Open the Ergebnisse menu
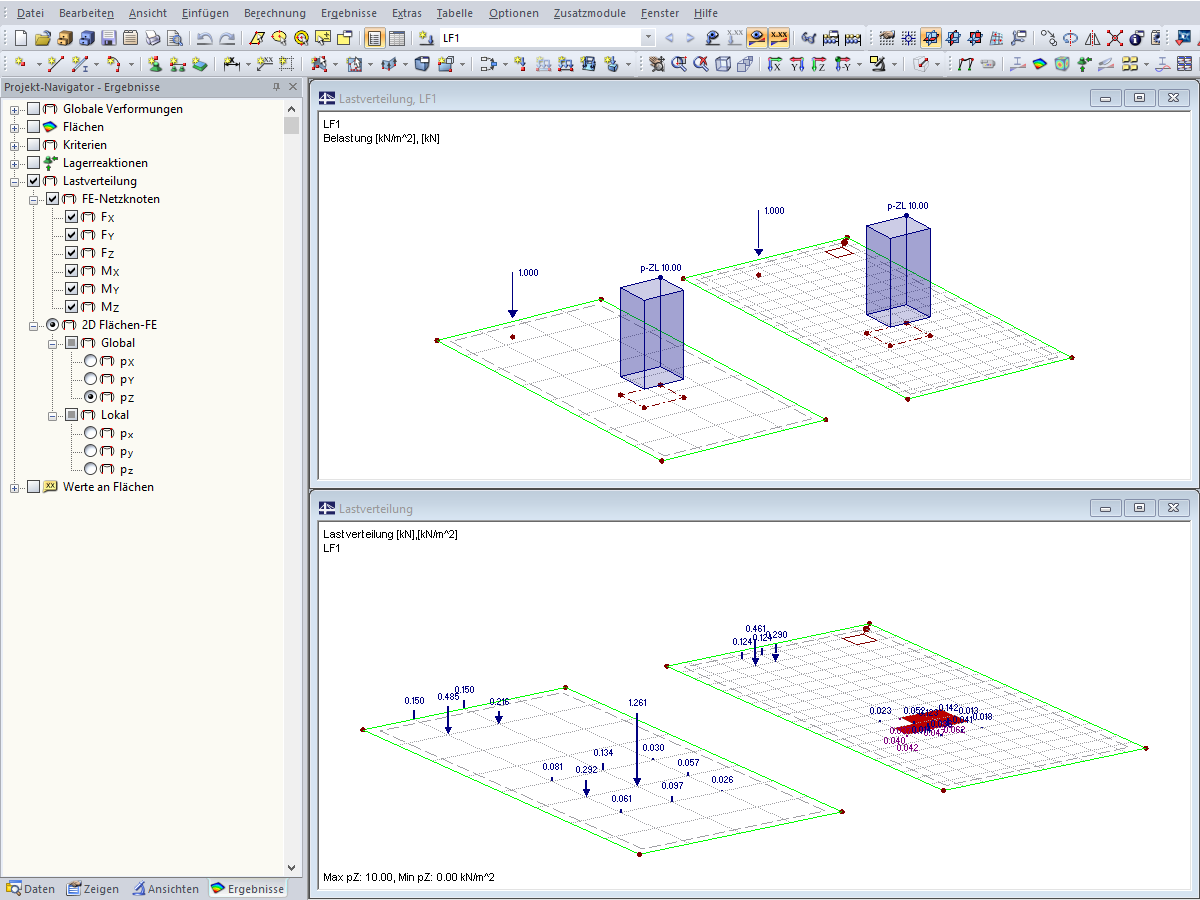Screen dimensions: 1200x900 pos(349,13)
